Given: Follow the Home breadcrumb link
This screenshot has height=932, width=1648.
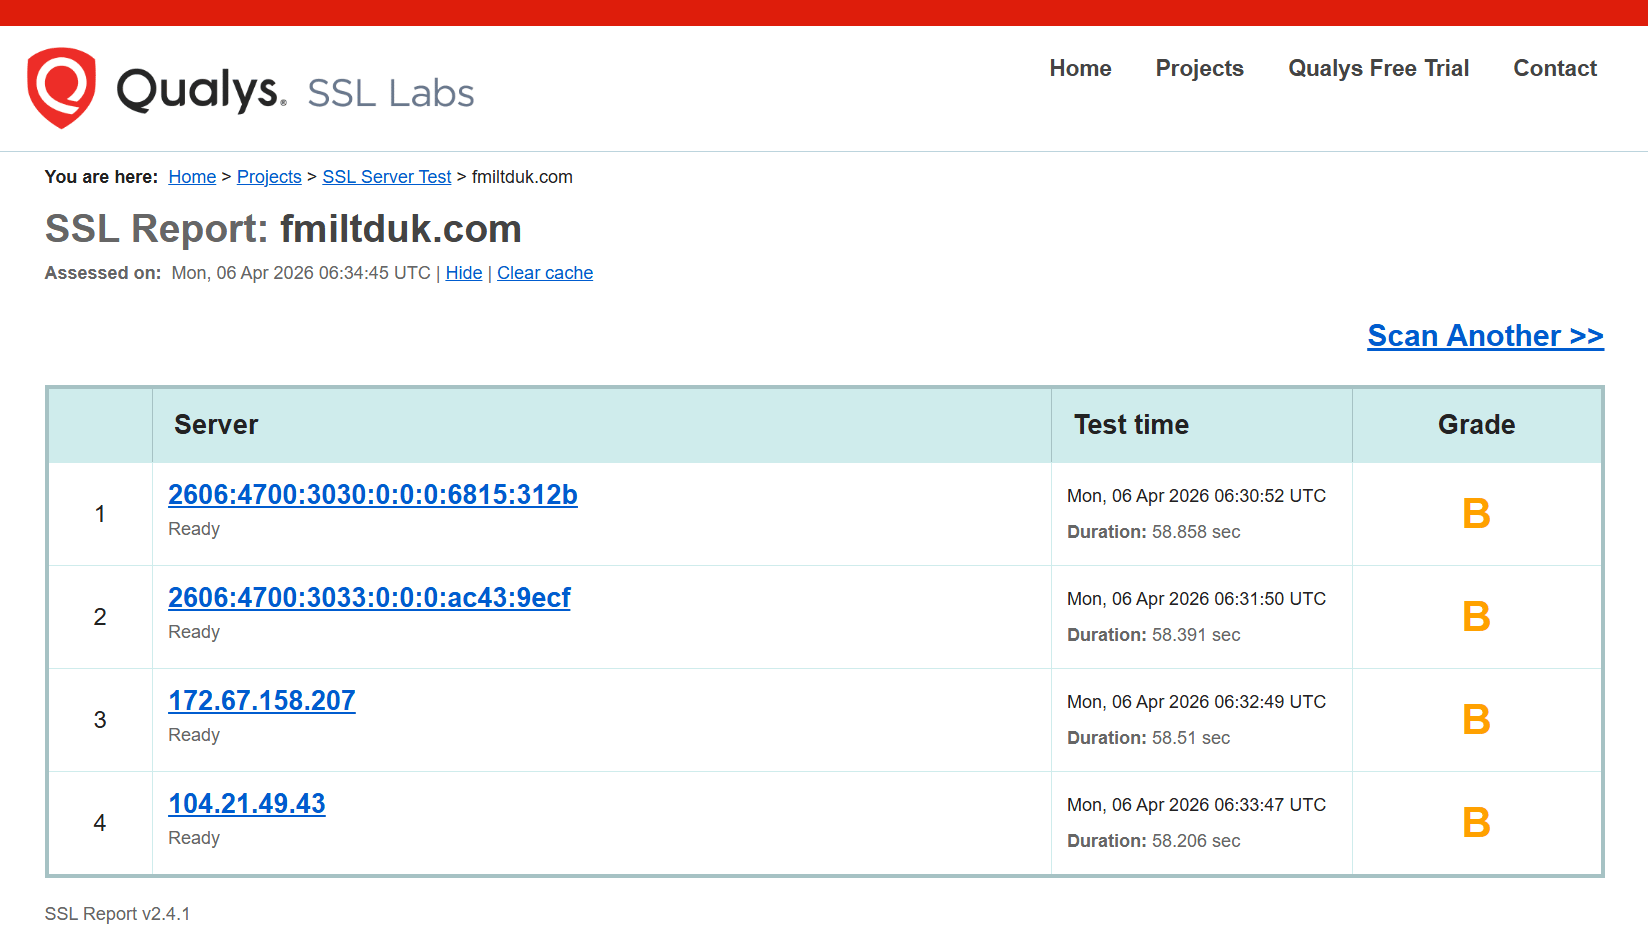Looking at the screenshot, I should pyautogui.click(x=192, y=177).
